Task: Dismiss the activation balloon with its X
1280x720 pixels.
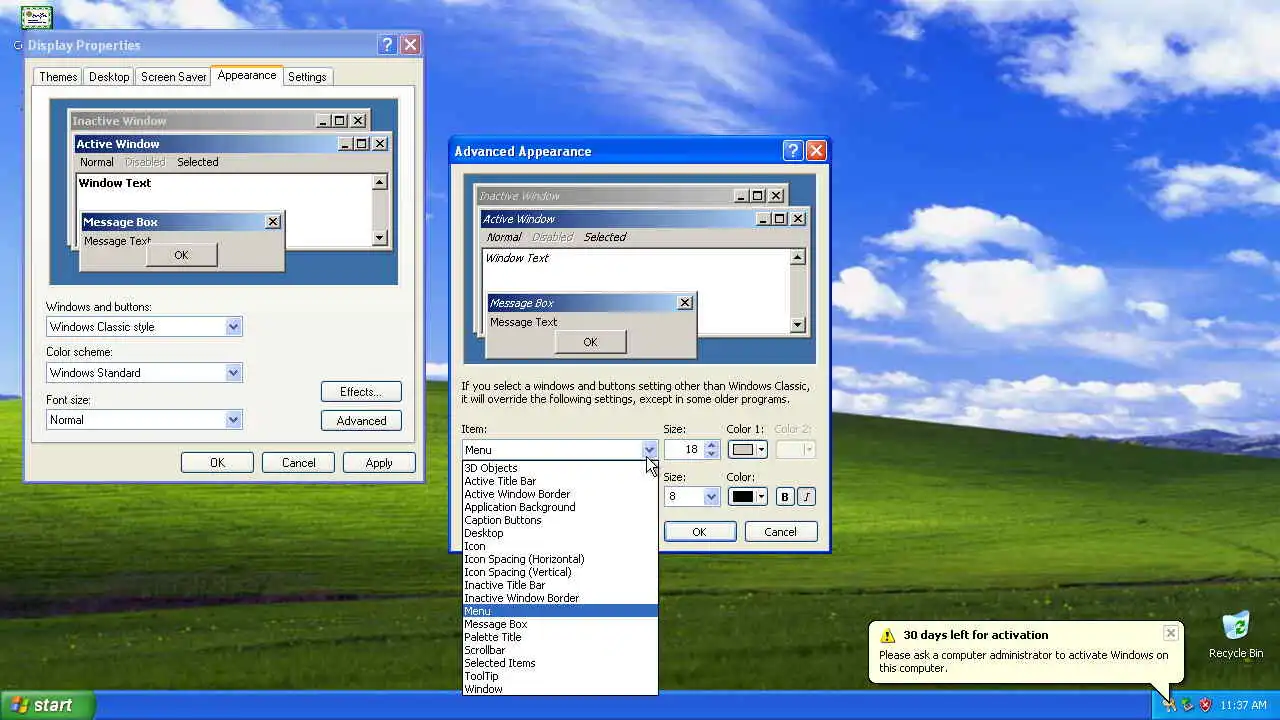Action: [x=1170, y=633]
